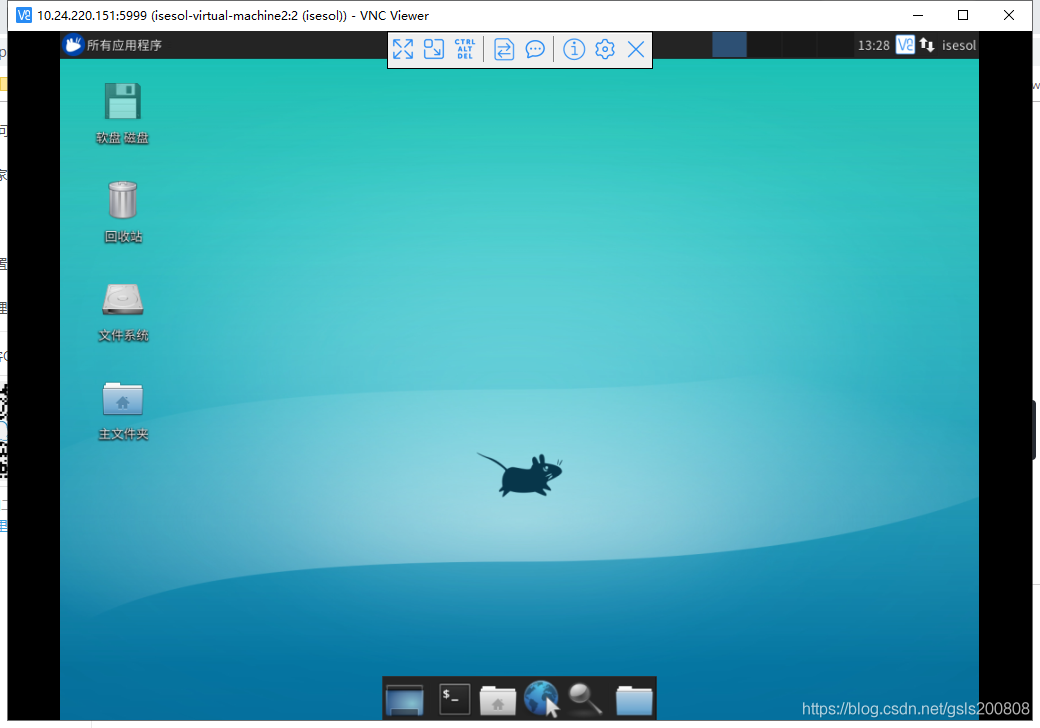Launch the web browser globe icon

542,699
